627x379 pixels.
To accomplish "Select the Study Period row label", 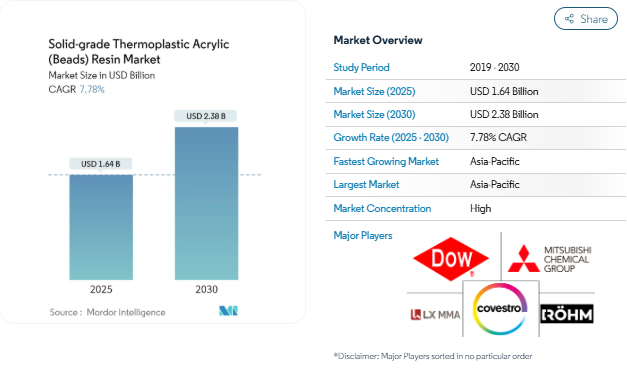I will [x=361, y=67].
